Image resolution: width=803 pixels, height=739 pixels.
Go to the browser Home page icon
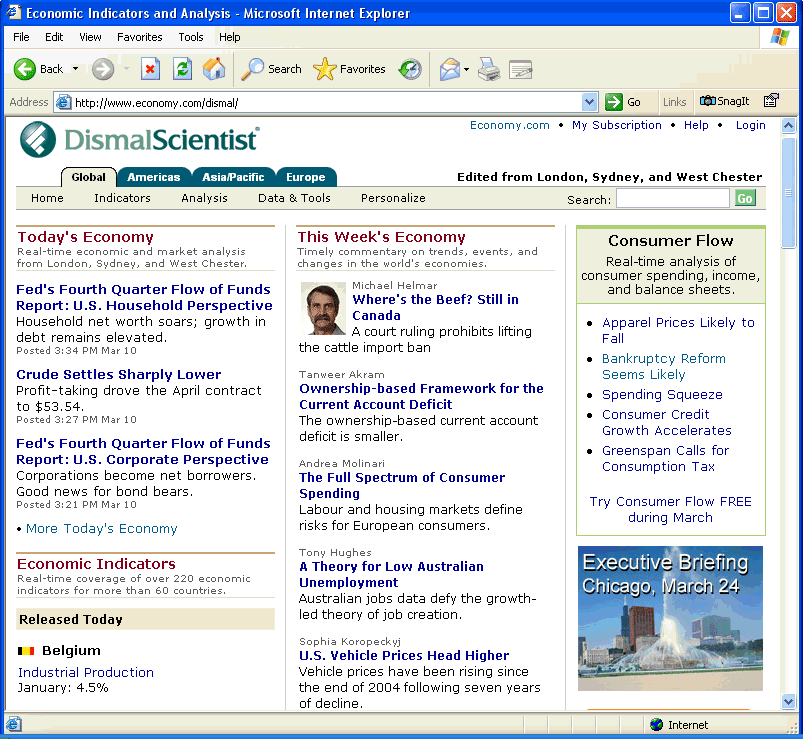[x=214, y=69]
